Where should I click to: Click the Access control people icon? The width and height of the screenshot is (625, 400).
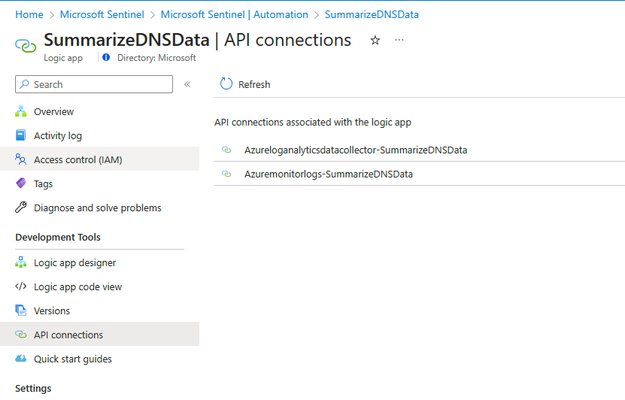tap(21, 159)
